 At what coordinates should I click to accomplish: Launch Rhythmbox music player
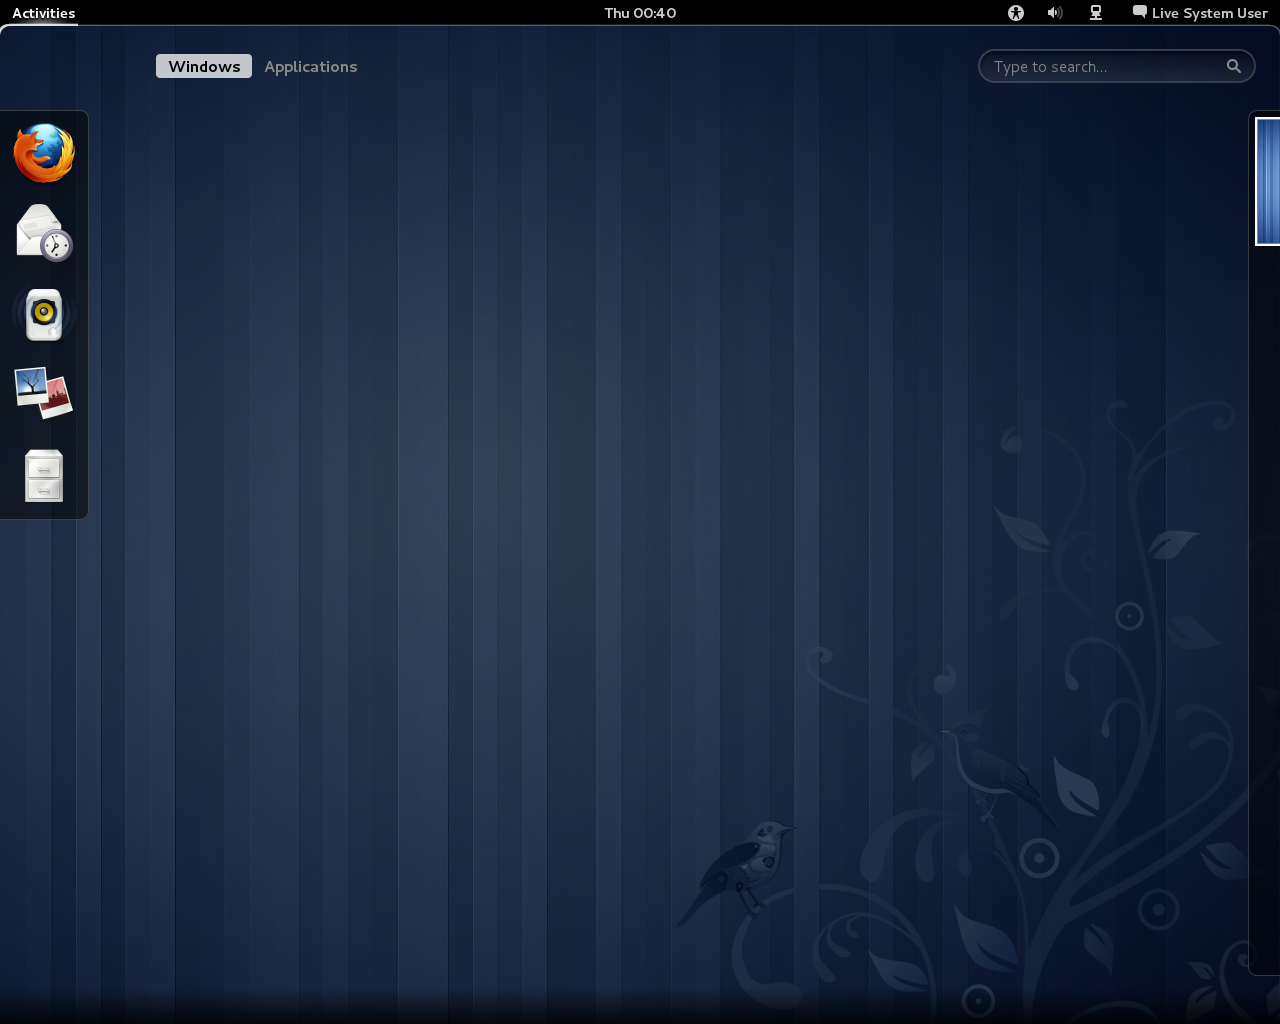coord(44,314)
